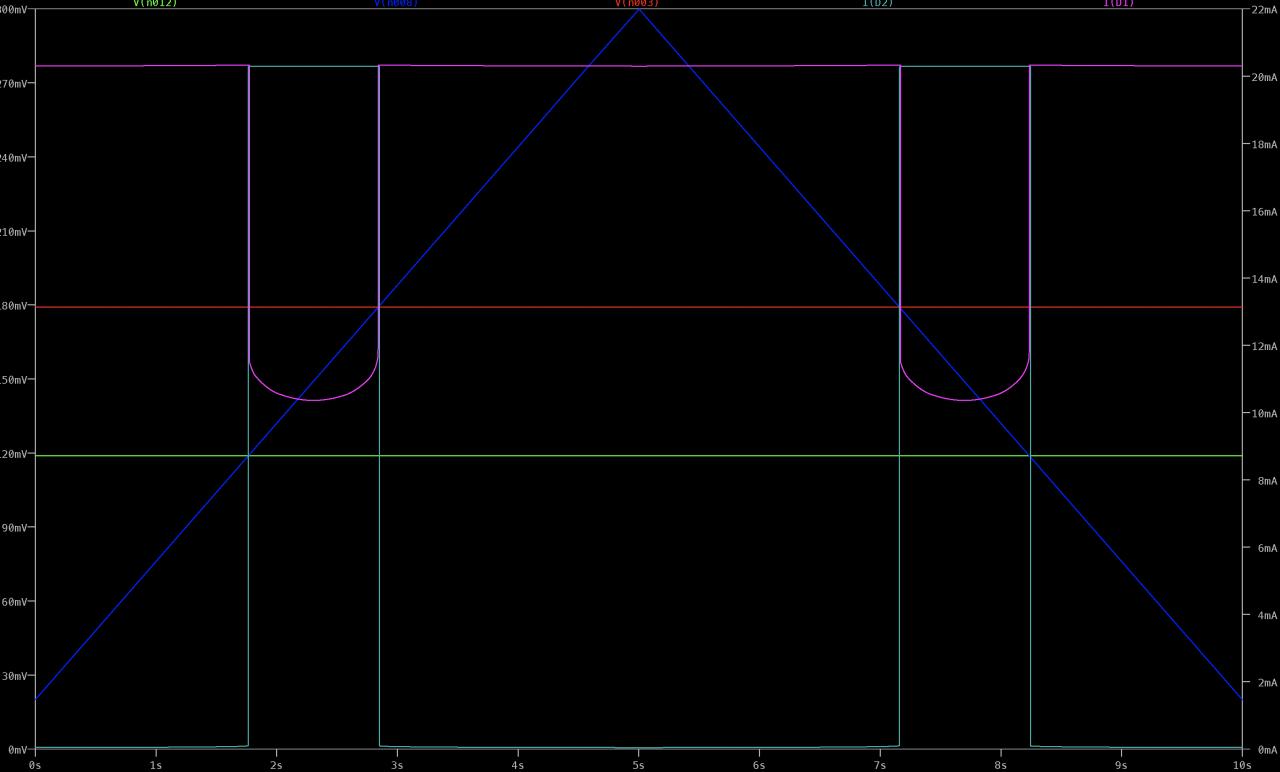Click the peak of the blue triangle waveform

click(x=639, y=10)
